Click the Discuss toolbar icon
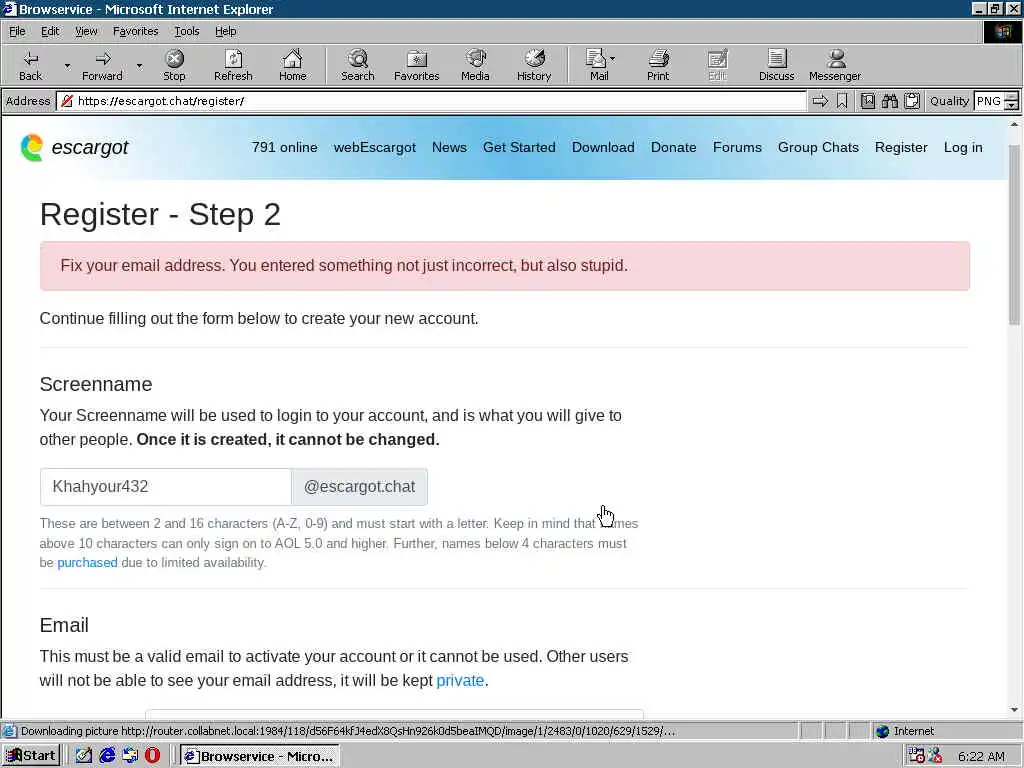The height and width of the screenshot is (768, 1024). tap(776, 65)
